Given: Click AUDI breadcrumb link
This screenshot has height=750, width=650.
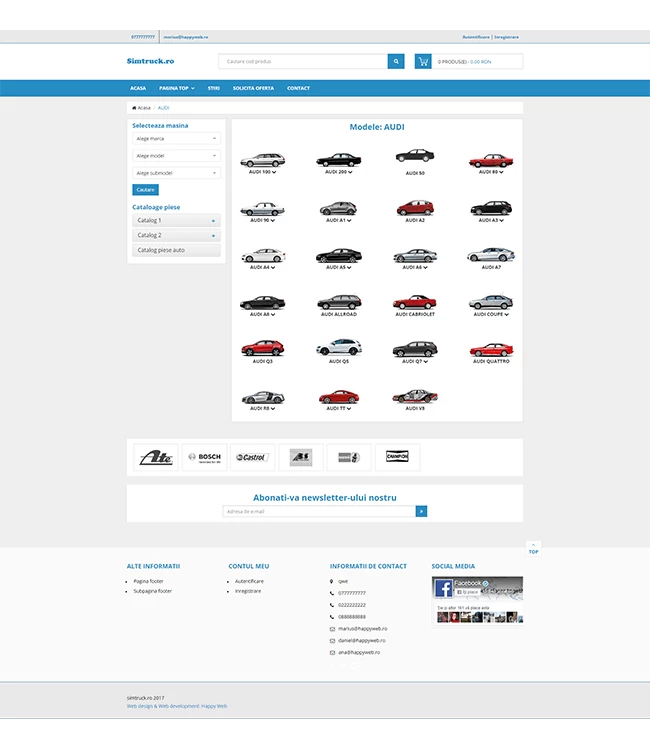Looking at the screenshot, I should point(164,108).
